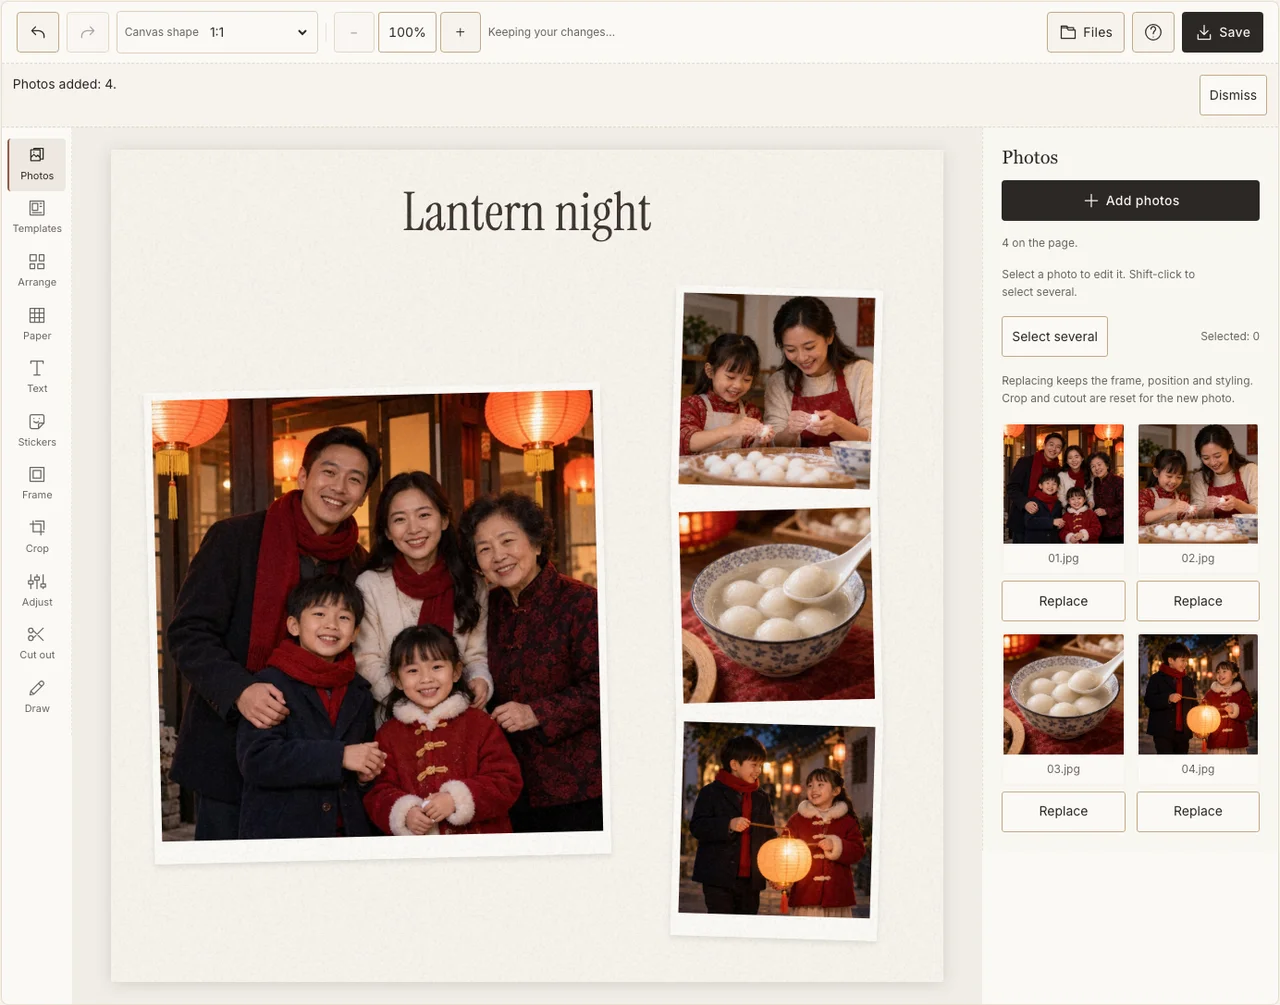Screen dimensions: 1280x1005
Task: Select the large family photo on canvas
Action: pos(378,623)
